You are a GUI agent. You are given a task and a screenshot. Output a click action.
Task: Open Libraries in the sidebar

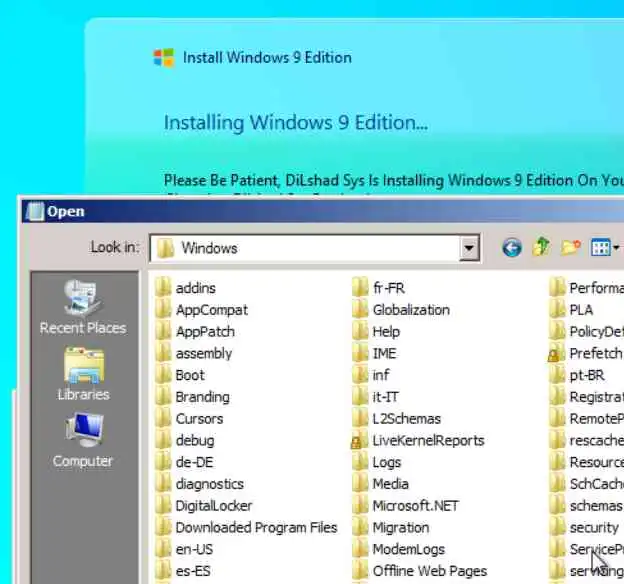83,374
